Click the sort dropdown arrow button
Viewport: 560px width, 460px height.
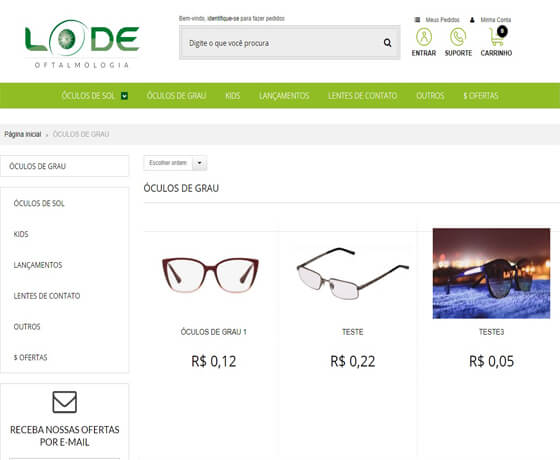tap(200, 163)
